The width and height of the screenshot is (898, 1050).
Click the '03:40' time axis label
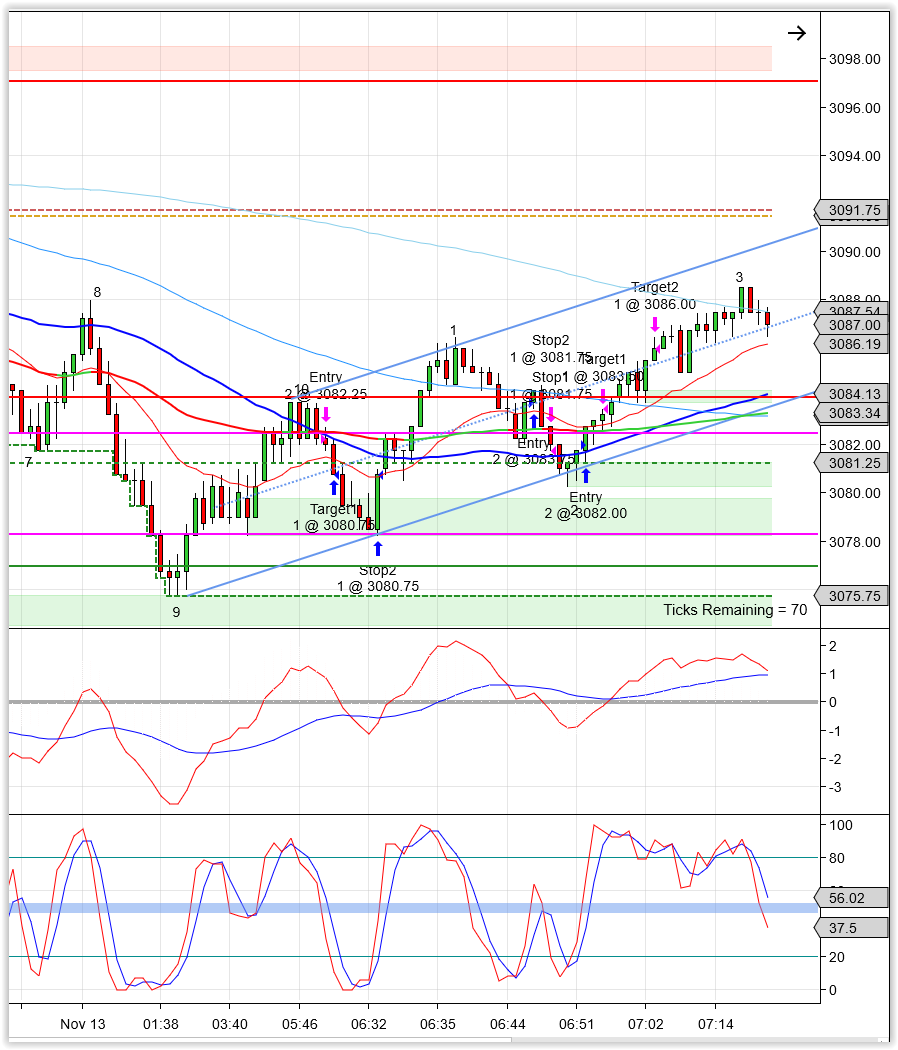(x=230, y=1025)
